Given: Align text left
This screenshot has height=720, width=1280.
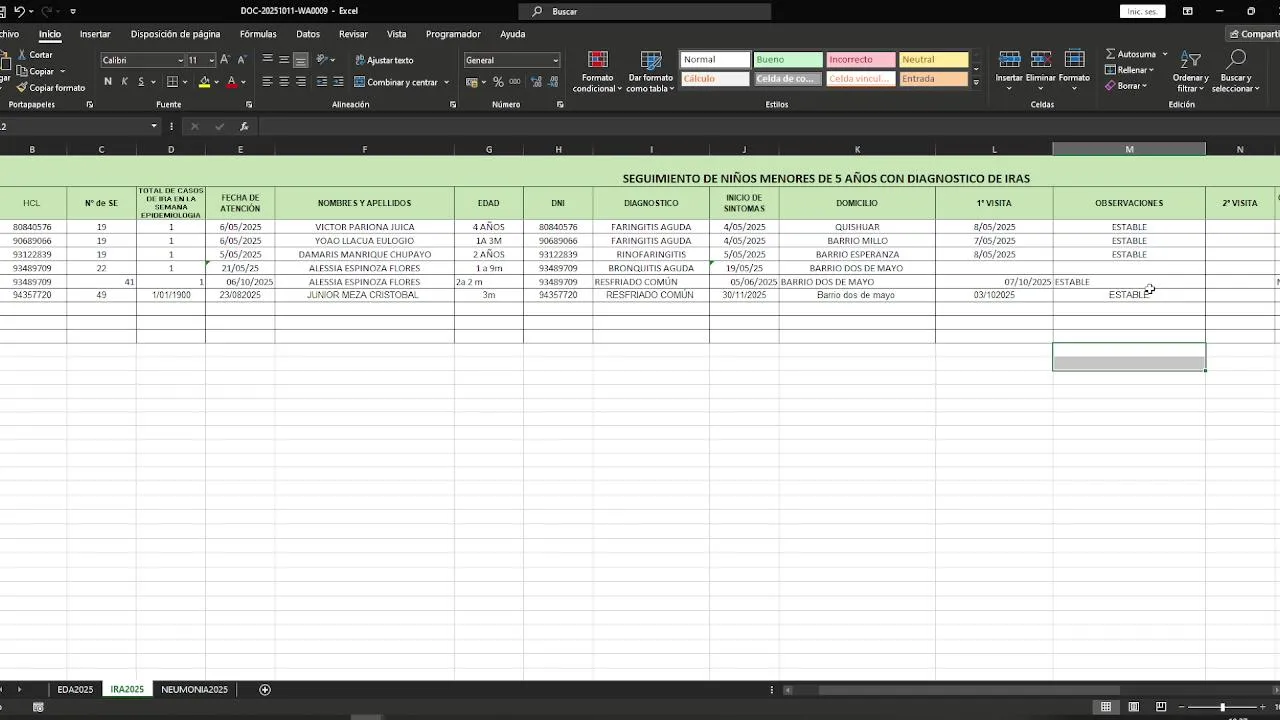Looking at the screenshot, I should click(267, 82).
